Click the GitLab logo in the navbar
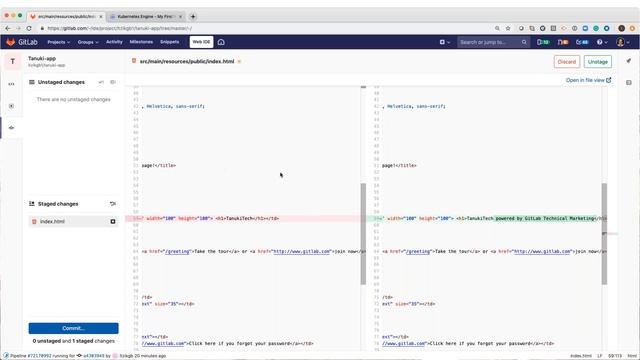640x360 pixels. click(22, 42)
